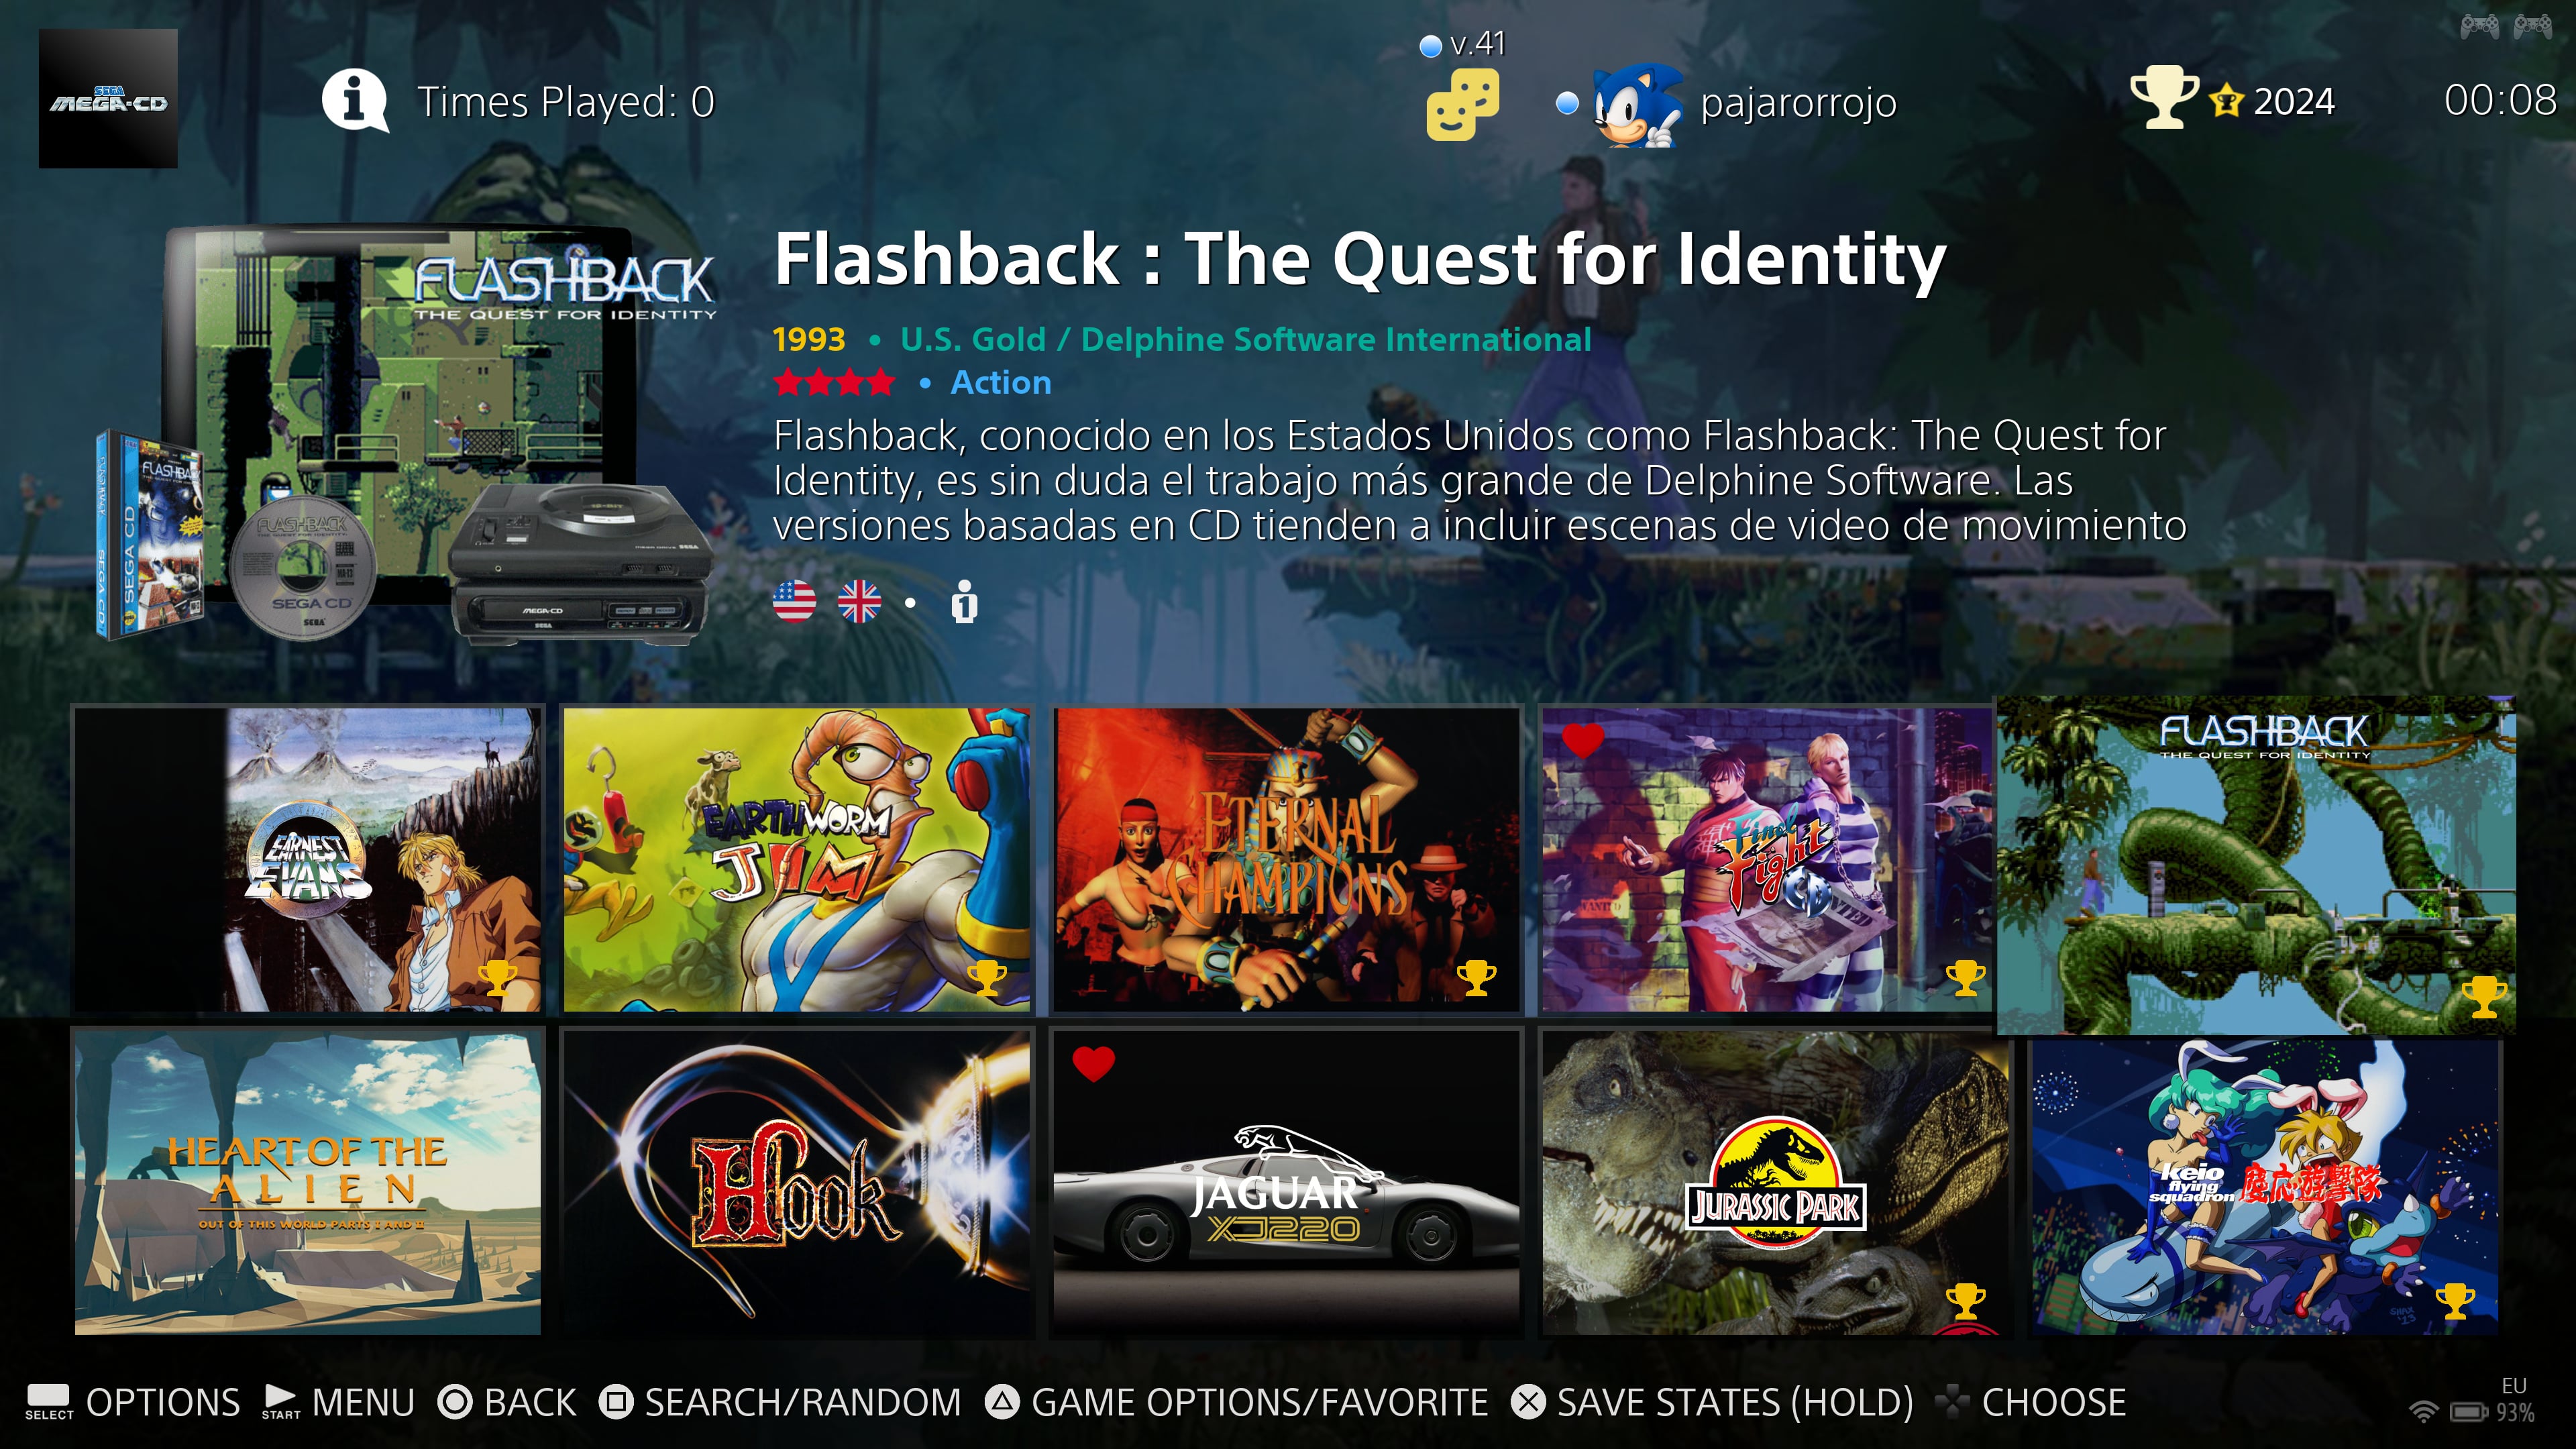Click the Search/Random square button hint
Image resolution: width=2576 pixels, height=1449 pixels.
pos(780,1402)
